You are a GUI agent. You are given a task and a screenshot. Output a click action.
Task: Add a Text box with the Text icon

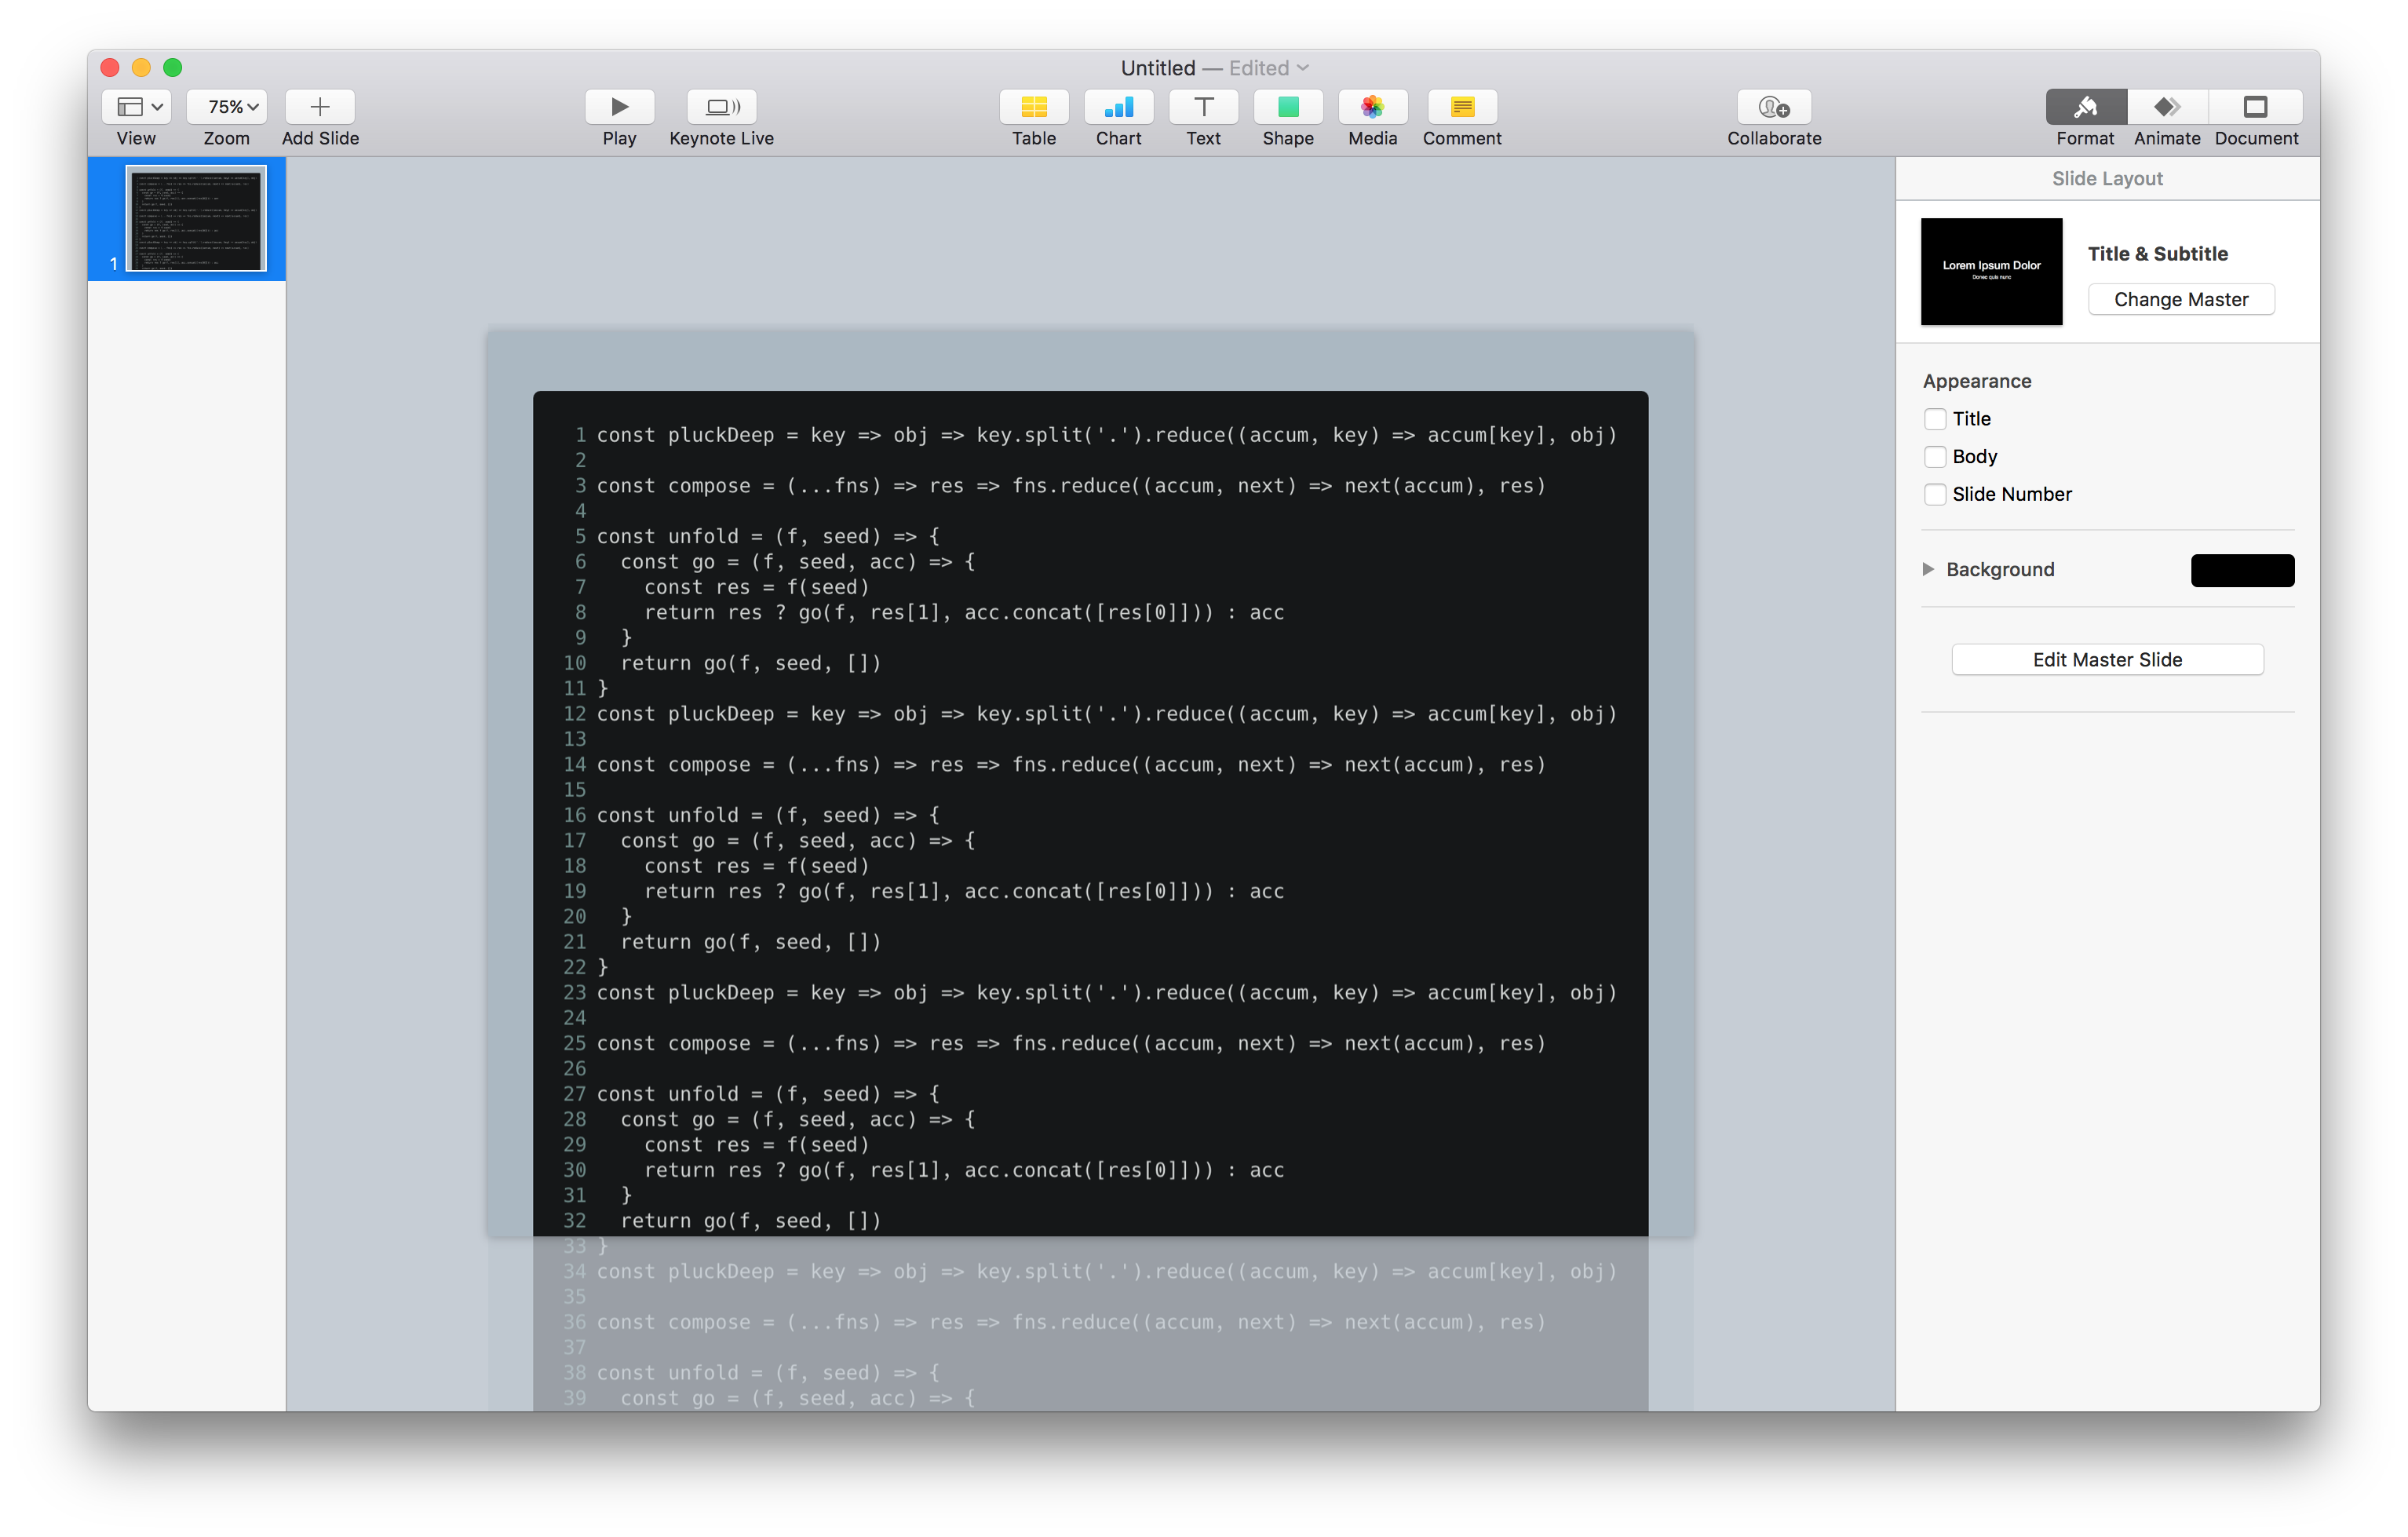1203,107
